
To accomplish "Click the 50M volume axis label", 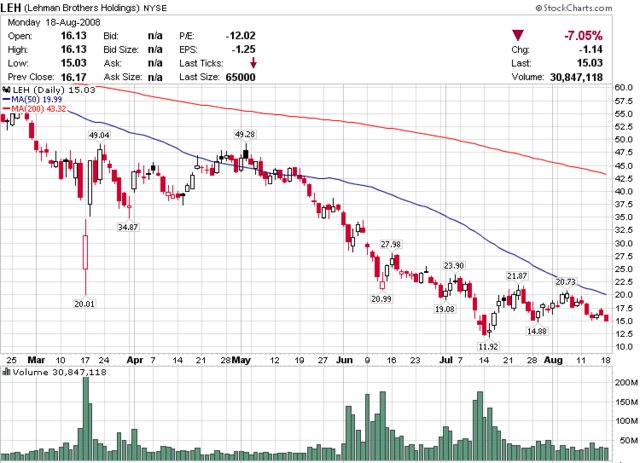I will point(629,441).
